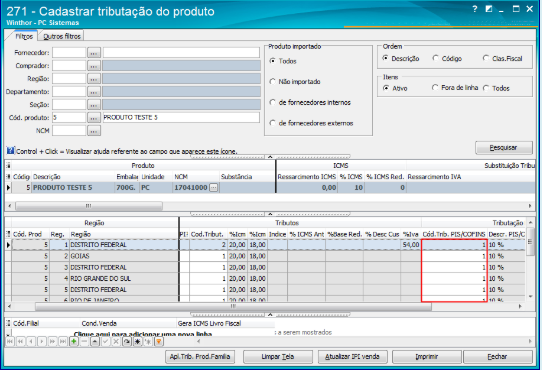Select PRODUTO TESTE 5 row in Produto grid
The height and width of the screenshot is (370, 542).
(x=270, y=188)
